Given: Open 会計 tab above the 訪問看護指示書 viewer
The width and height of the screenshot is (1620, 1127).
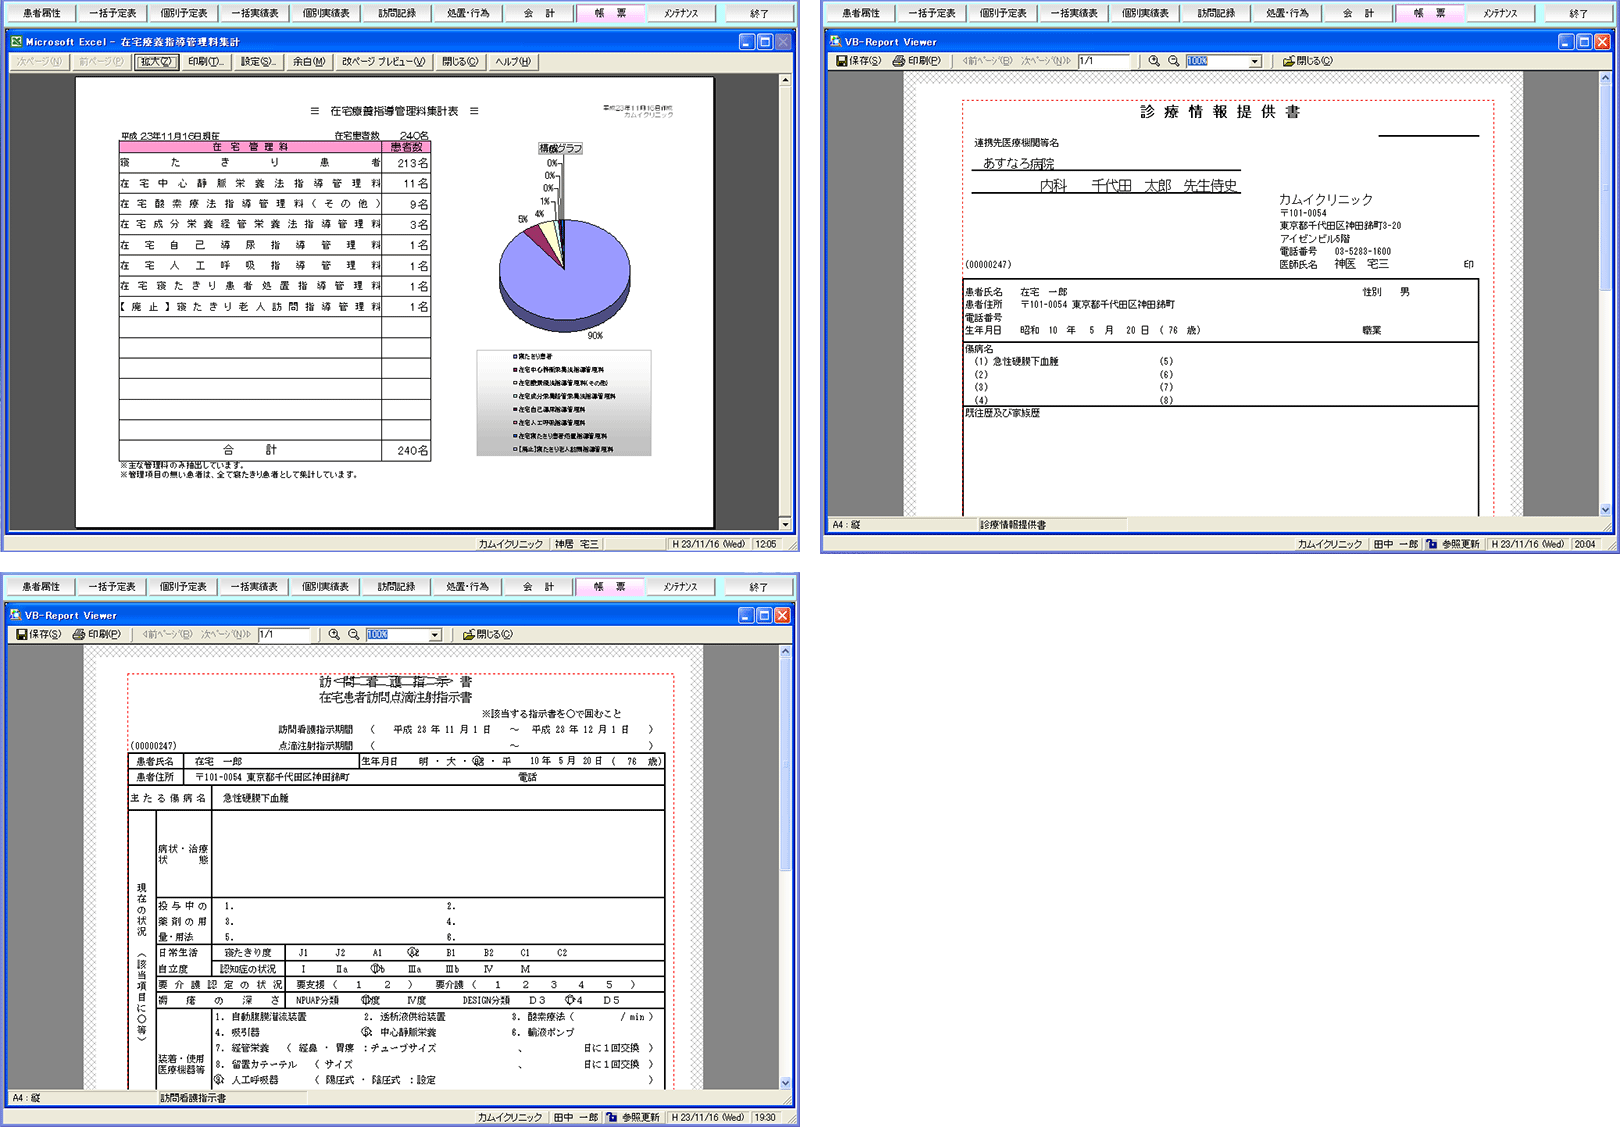Looking at the screenshot, I should [538, 587].
